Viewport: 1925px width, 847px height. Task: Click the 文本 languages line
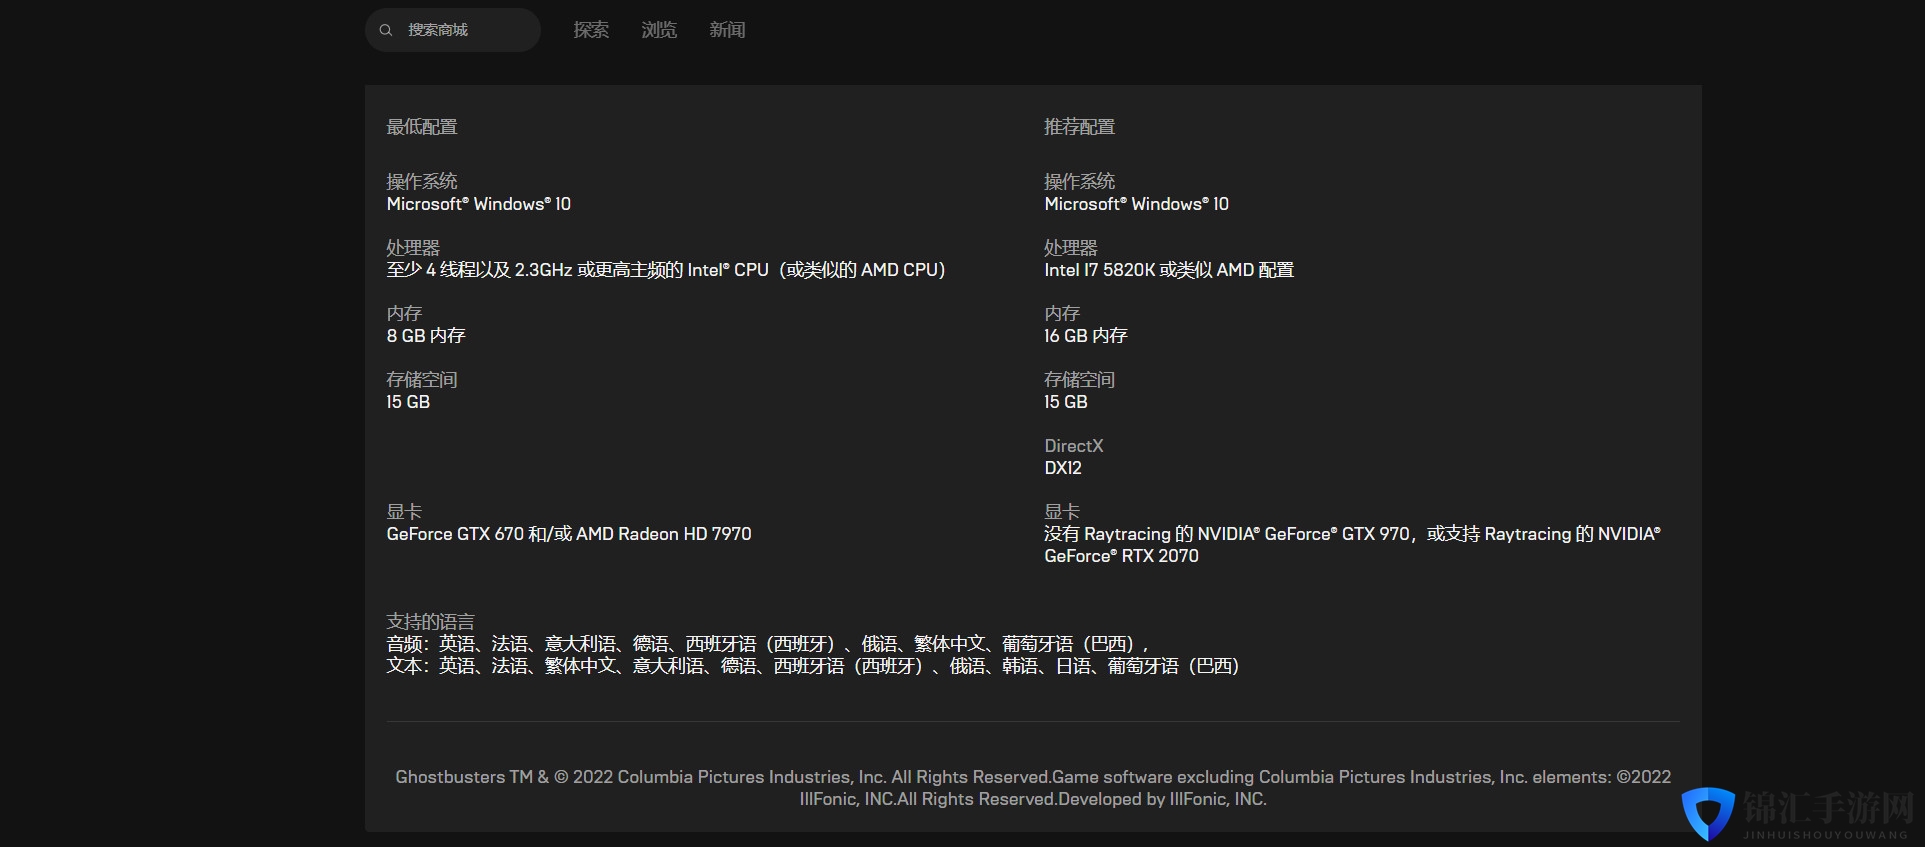tap(813, 666)
